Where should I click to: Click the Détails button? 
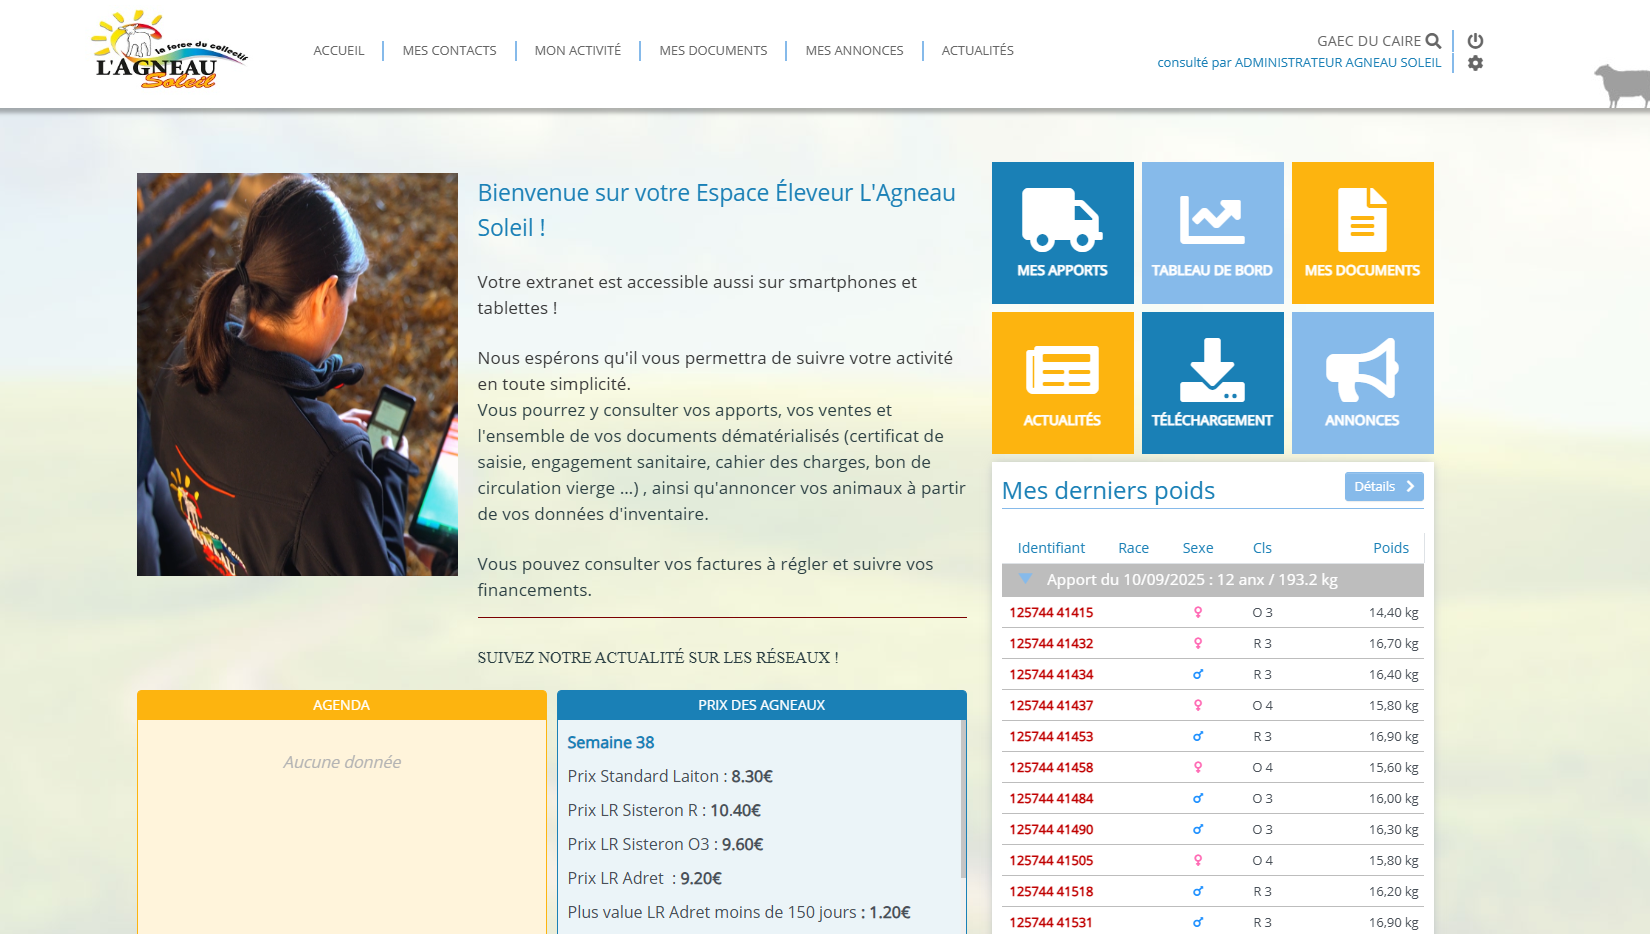(1383, 487)
